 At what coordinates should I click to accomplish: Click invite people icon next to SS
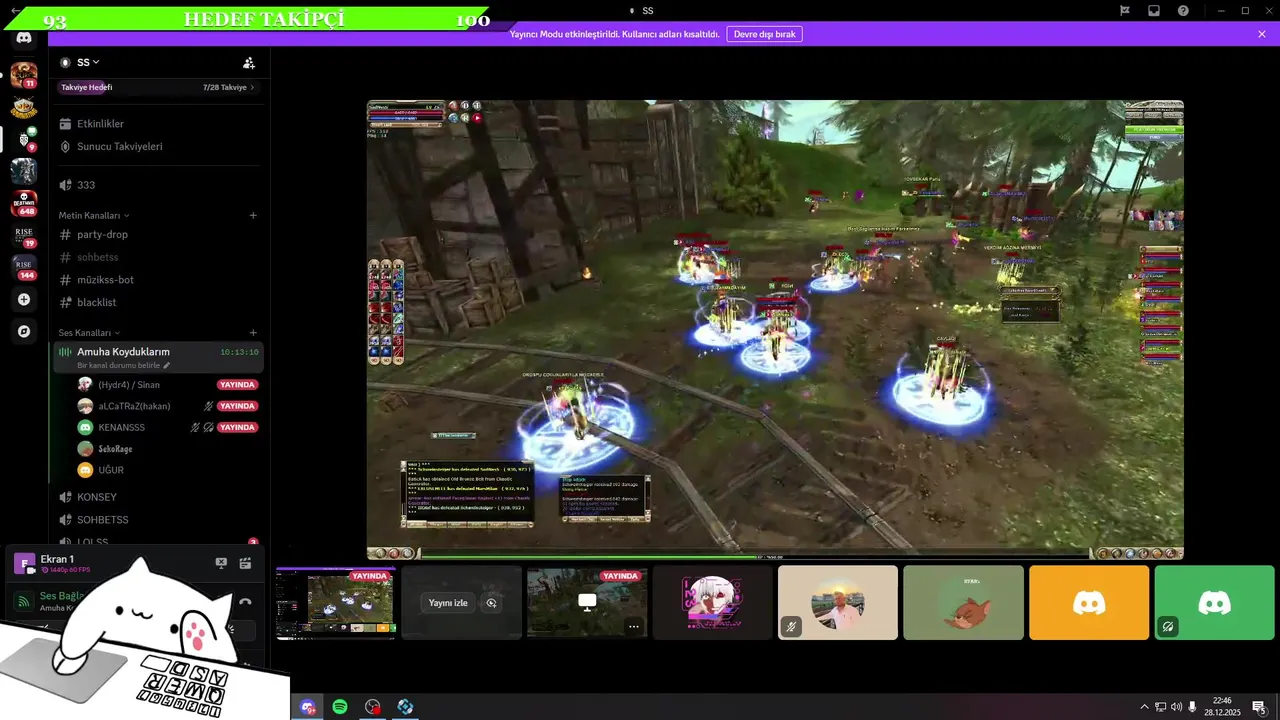click(249, 63)
